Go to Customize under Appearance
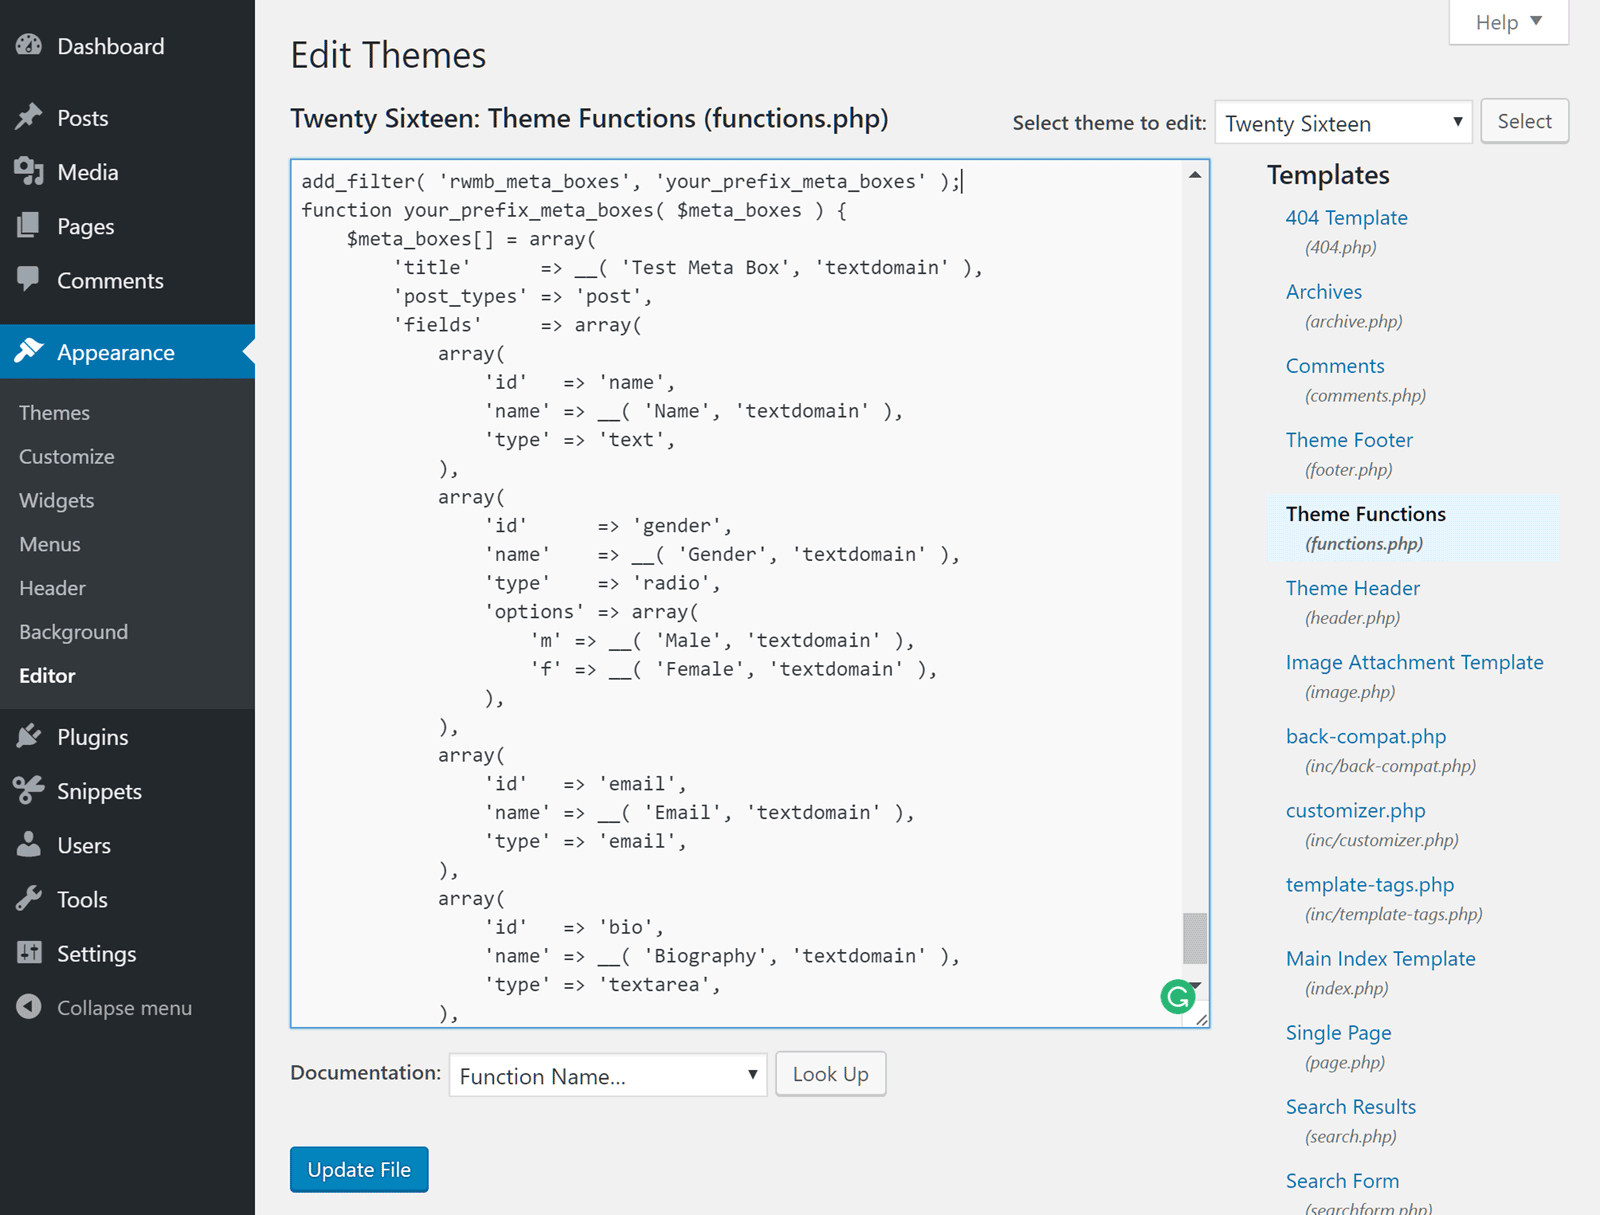The image size is (1600, 1215). pos(67,456)
